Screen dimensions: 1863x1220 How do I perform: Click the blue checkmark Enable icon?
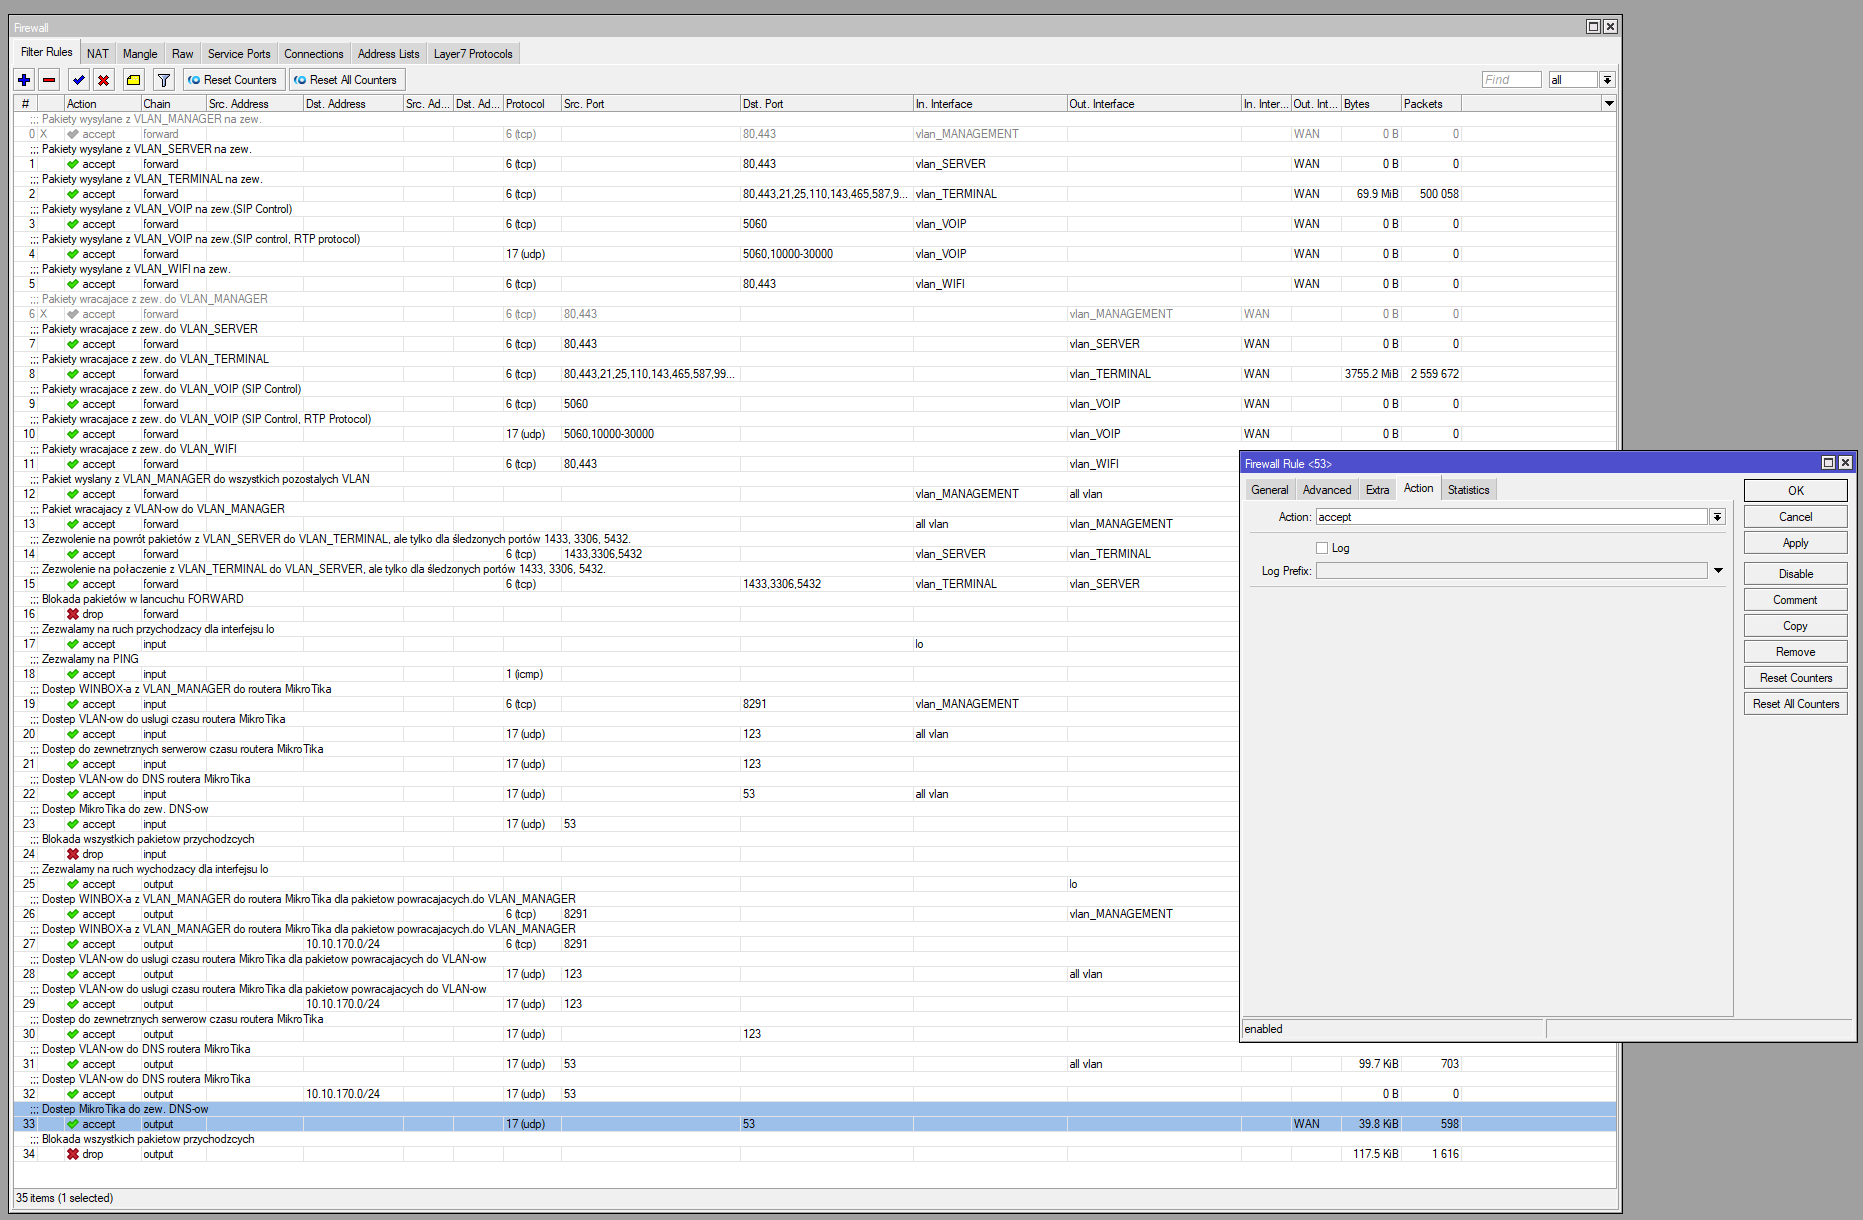[x=79, y=80]
